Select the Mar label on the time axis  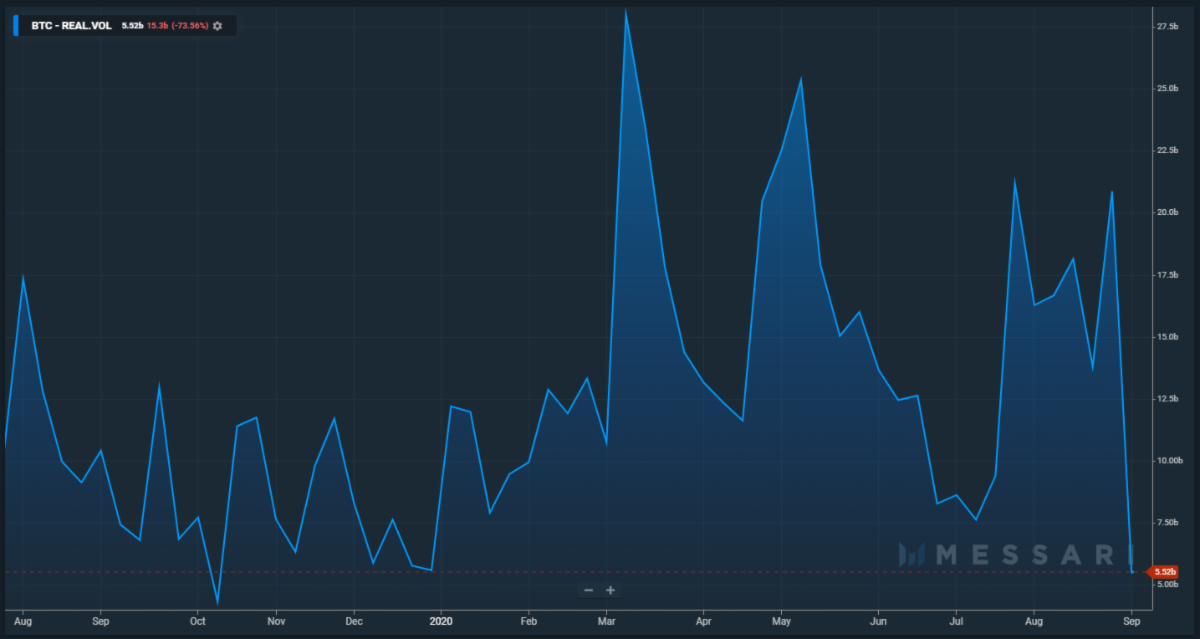(606, 620)
